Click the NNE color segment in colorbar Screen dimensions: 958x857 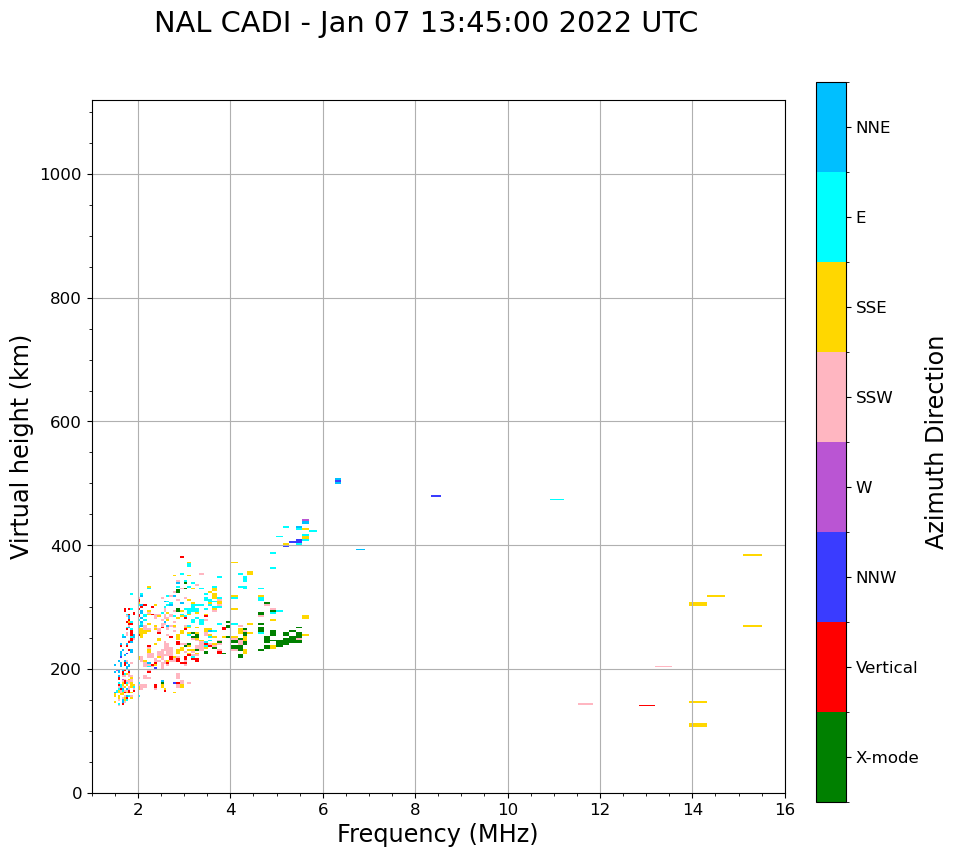pos(831,127)
